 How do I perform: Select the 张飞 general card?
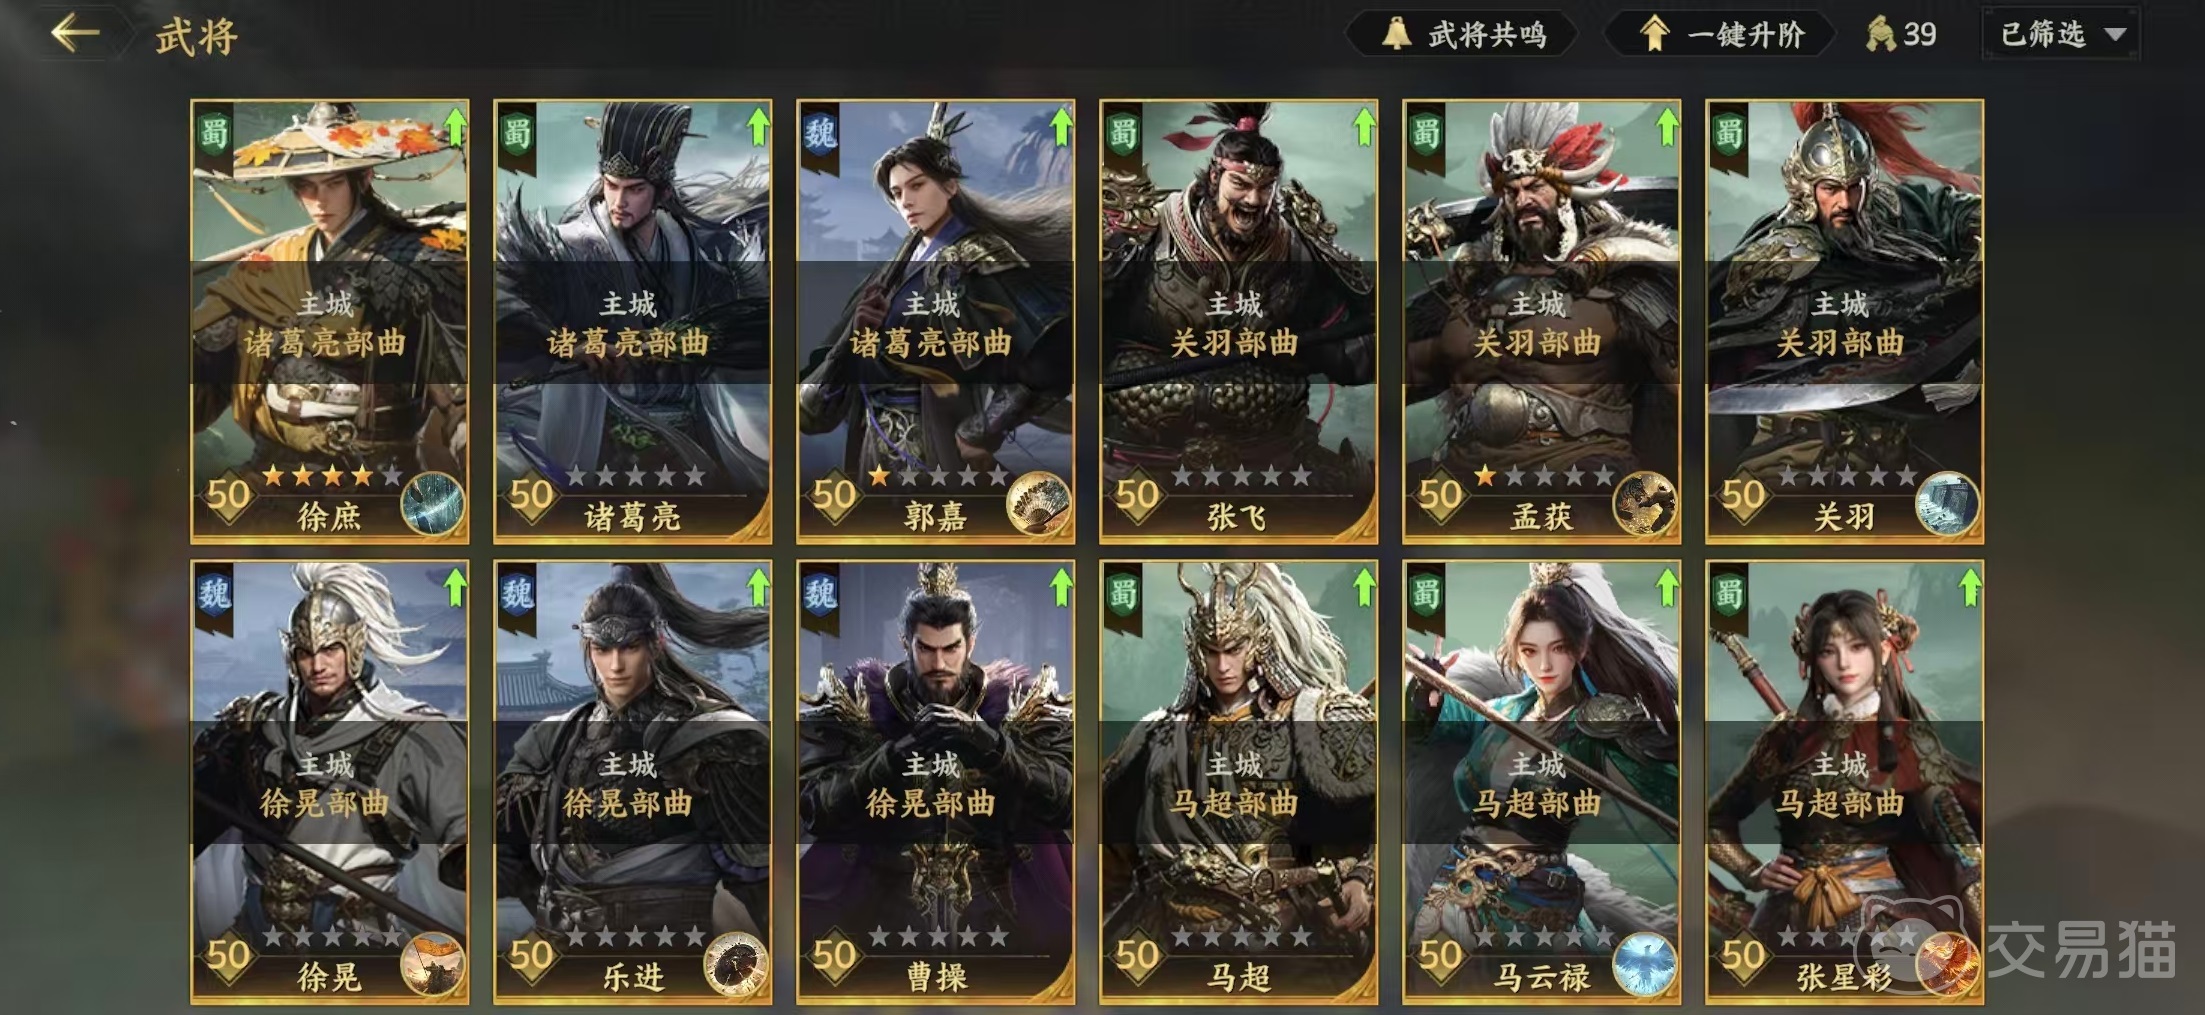click(x=1238, y=321)
